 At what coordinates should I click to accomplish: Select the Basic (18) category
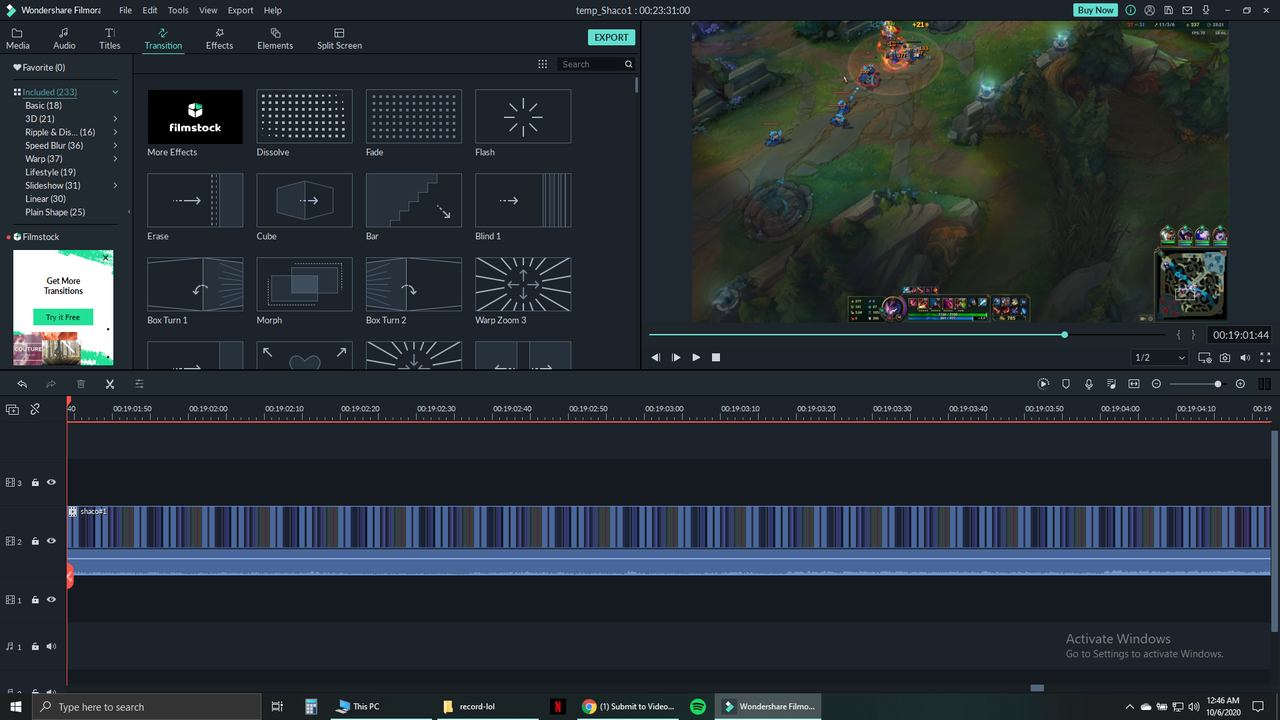coord(43,105)
